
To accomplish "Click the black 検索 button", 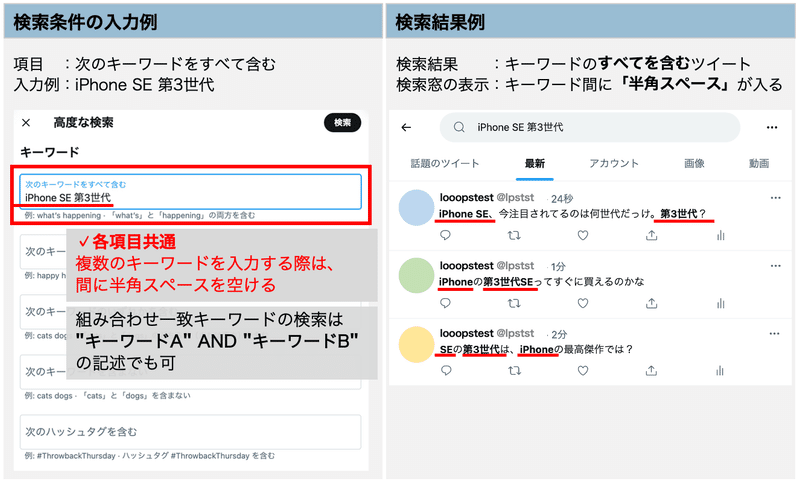I will pyautogui.click(x=342, y=122).
